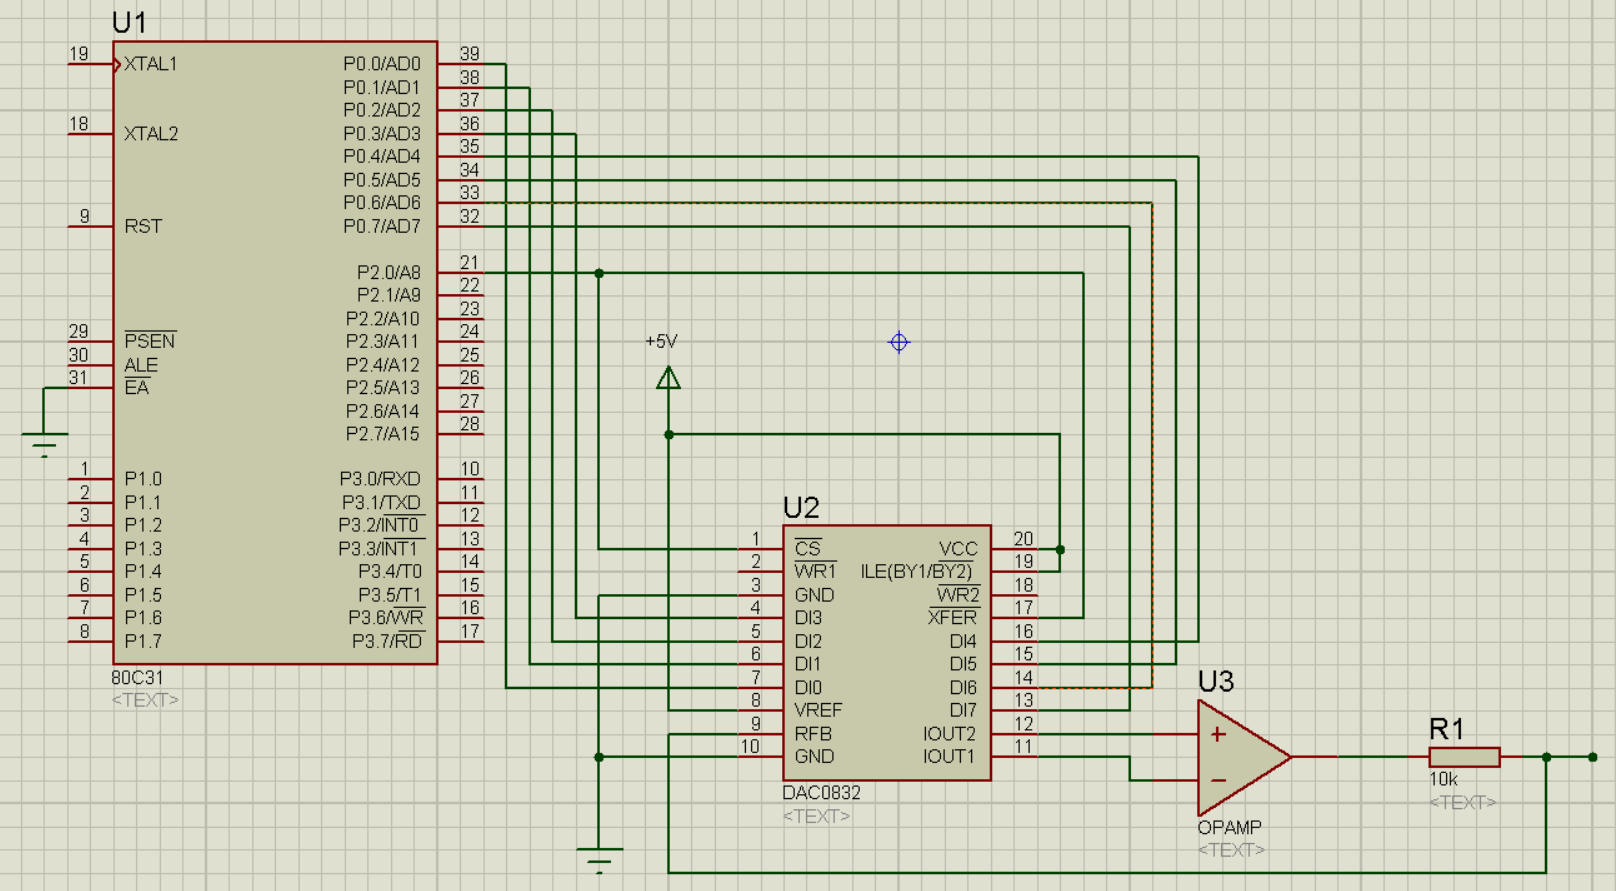Click the CS pin label on DAC0832

(807, 549)
